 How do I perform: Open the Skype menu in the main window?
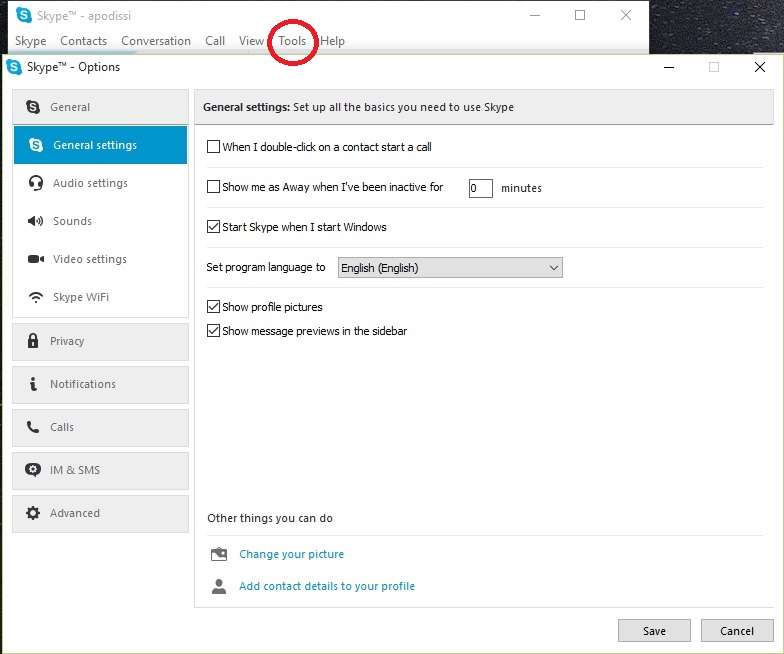(x=30, y=41)
